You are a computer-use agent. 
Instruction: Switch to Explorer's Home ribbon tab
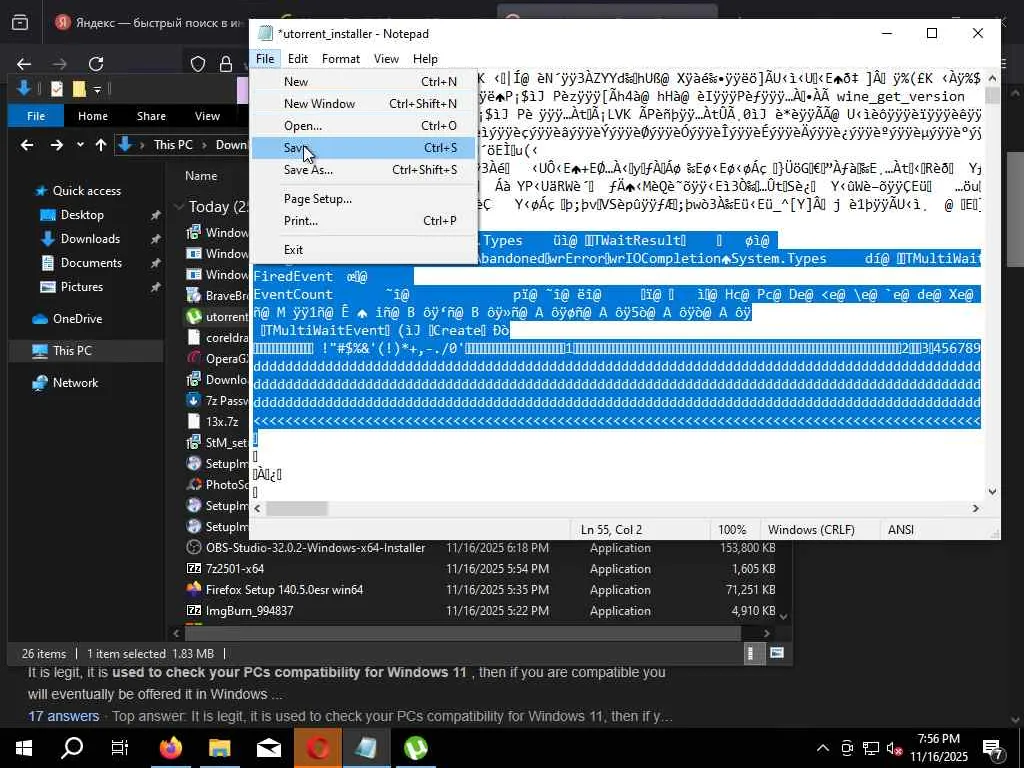click(93, 116)
